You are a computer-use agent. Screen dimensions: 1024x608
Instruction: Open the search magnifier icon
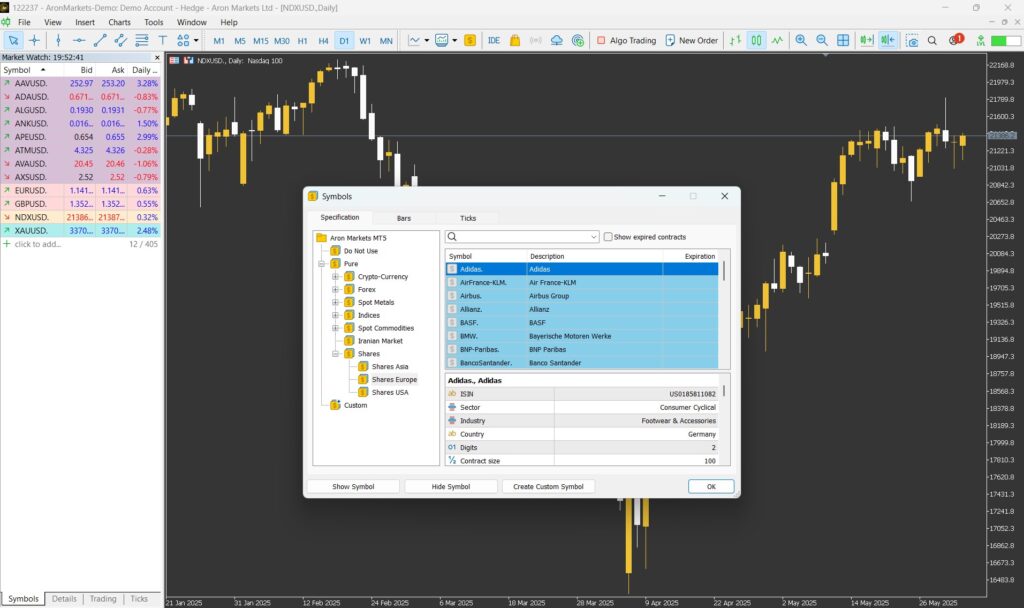point(933,40)
